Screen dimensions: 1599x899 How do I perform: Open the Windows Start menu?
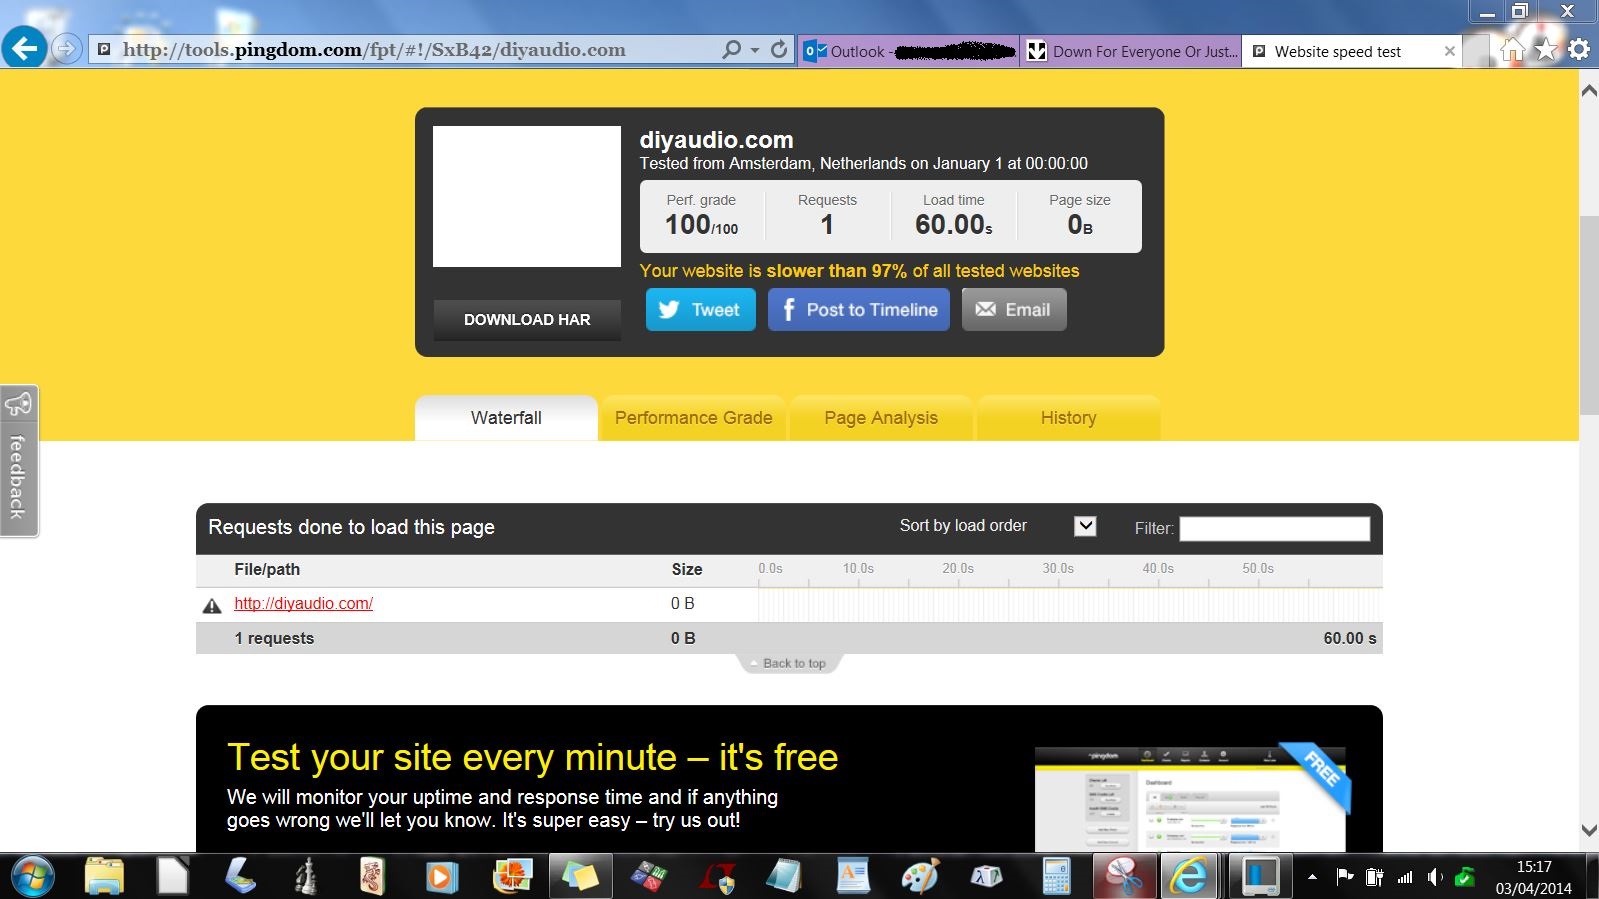[x=32, y=877]
